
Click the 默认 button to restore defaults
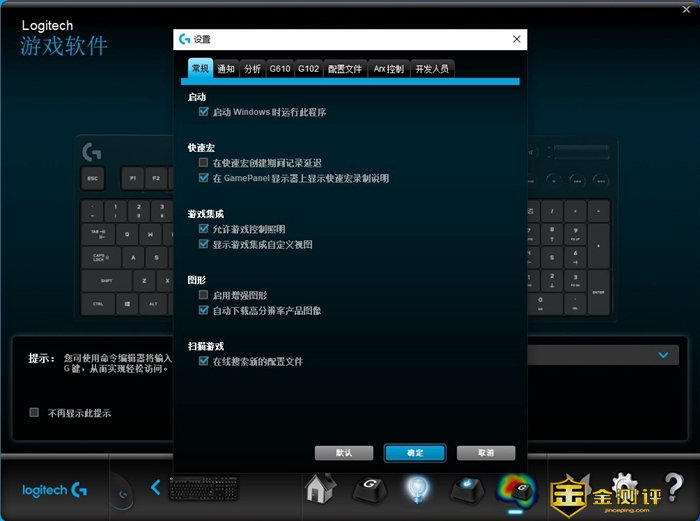tap(344, 453)
